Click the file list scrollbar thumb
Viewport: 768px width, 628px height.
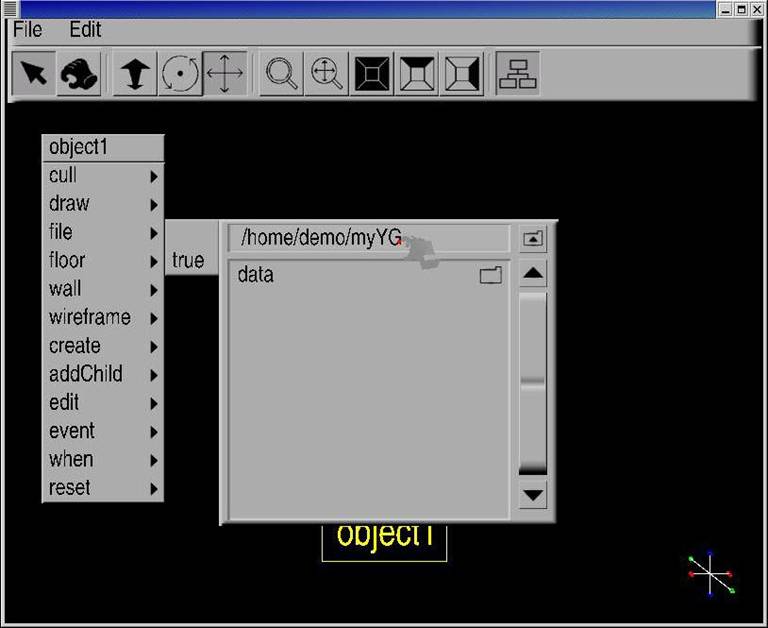point(533,383)
